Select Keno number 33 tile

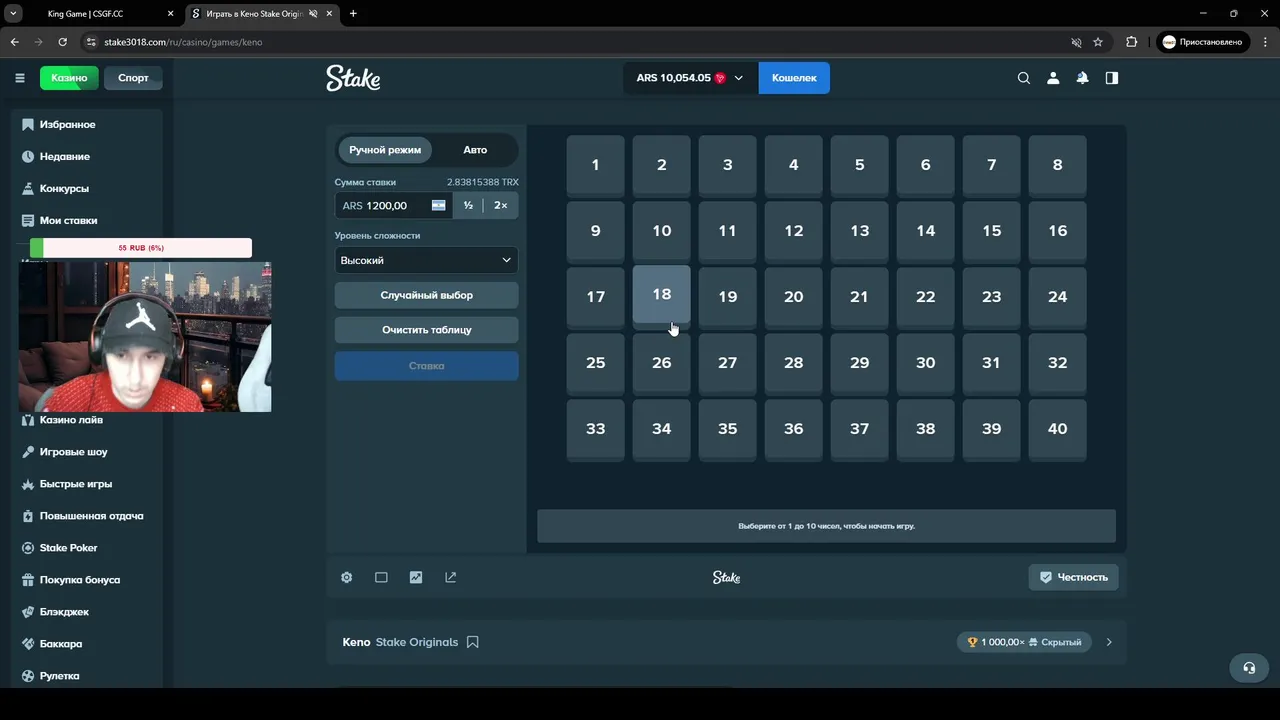[x=595, y=429]
